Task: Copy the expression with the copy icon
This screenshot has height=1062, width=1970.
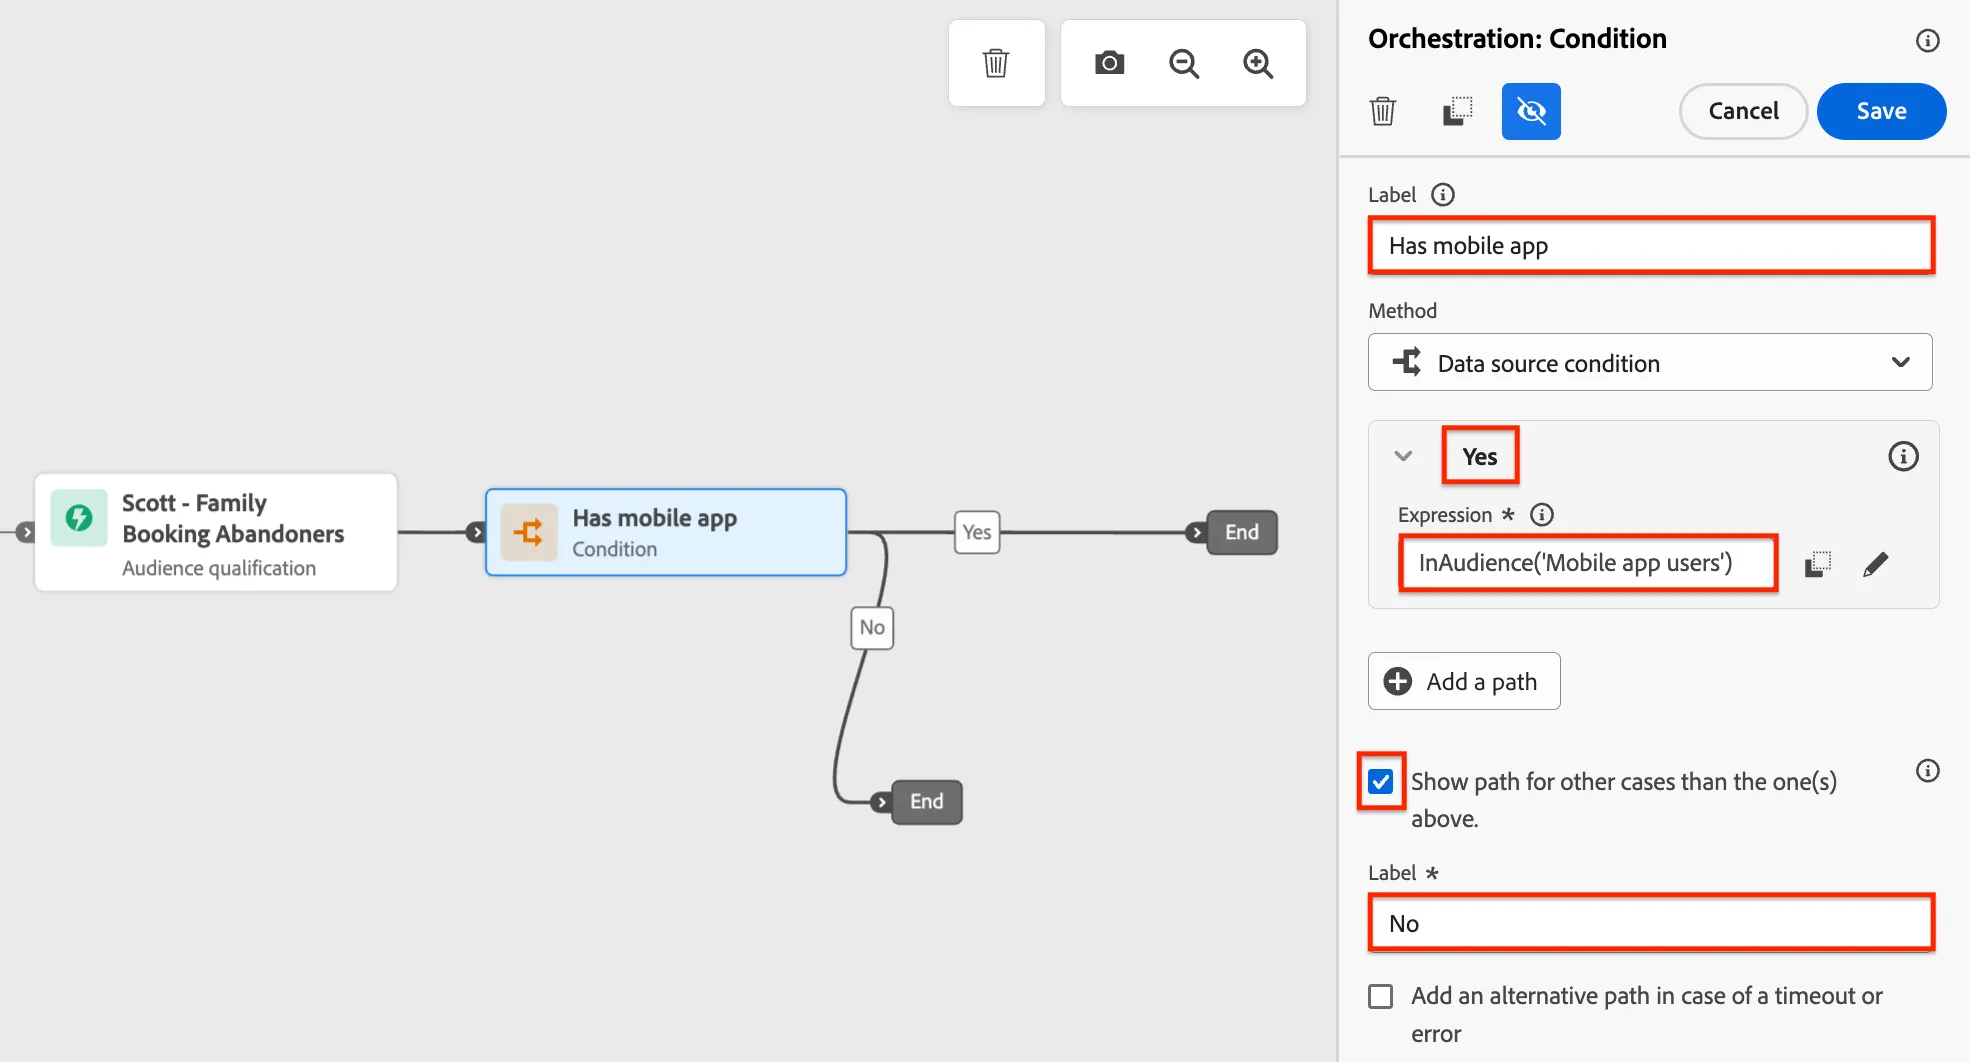Action: [x=1817, y=564]
